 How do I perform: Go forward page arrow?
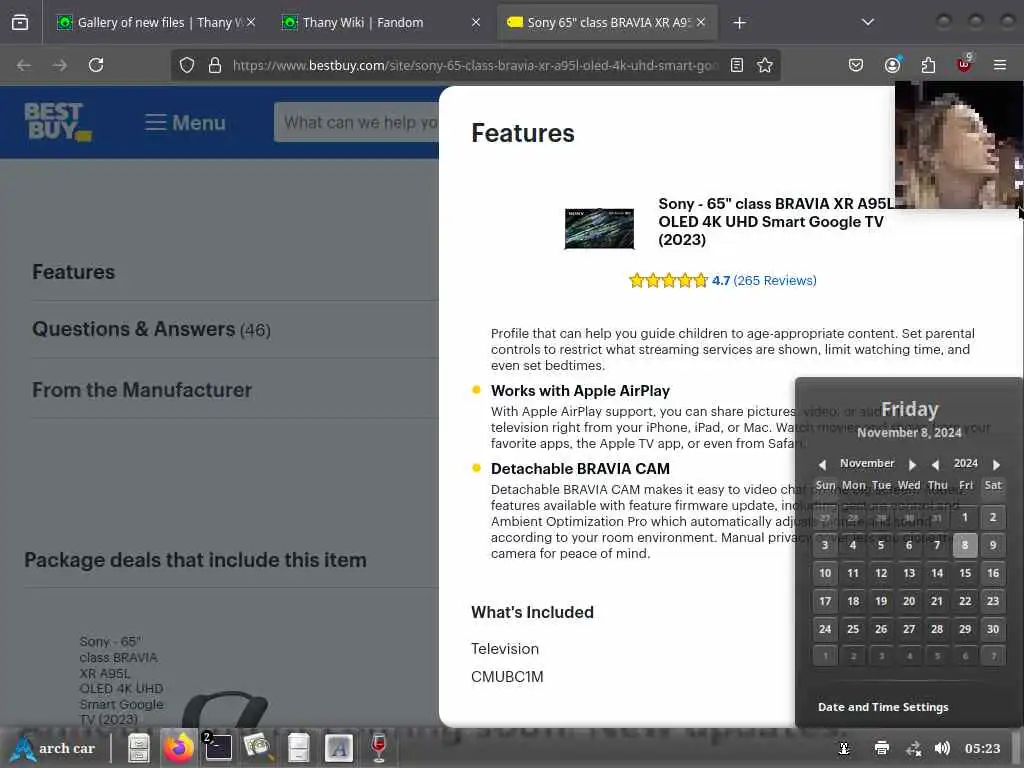59,65
